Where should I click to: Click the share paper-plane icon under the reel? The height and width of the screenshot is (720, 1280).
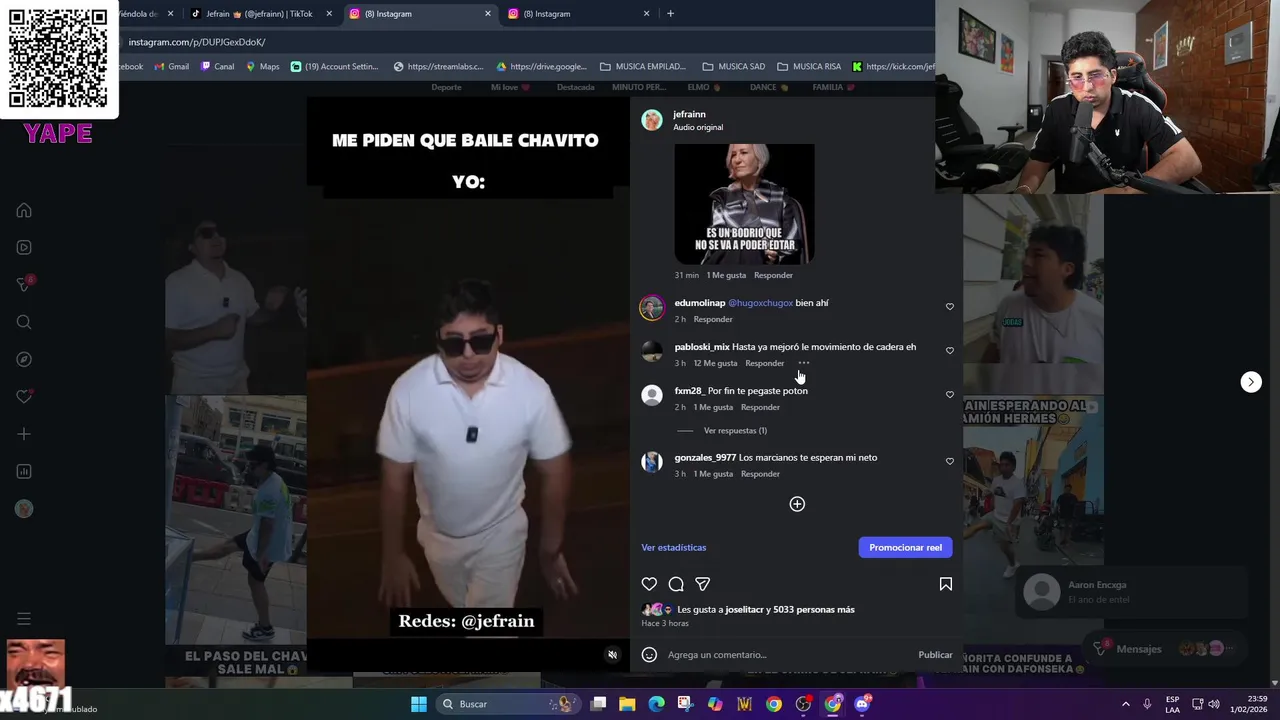point(703,584)
